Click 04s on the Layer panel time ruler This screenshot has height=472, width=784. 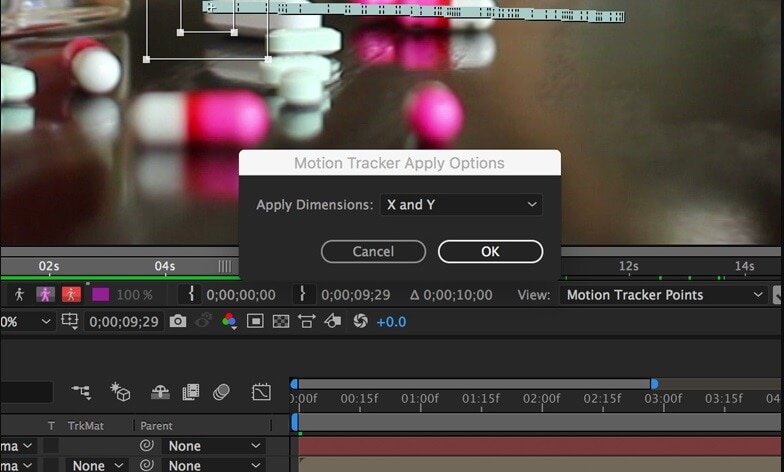point(165,266)
